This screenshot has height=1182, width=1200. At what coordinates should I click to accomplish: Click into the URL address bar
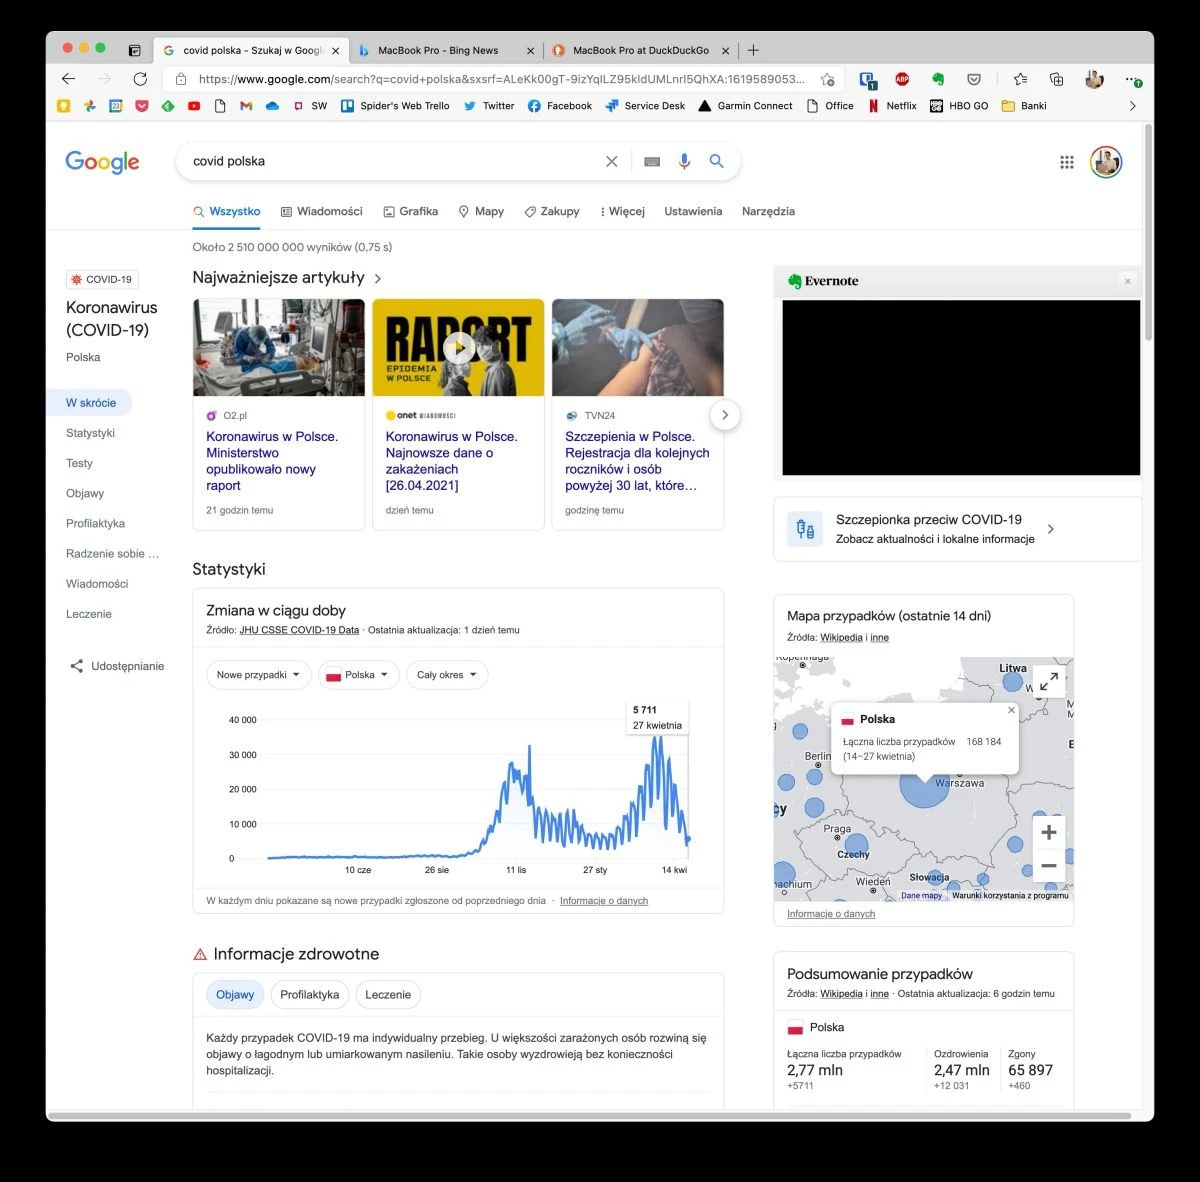(x=500, y=79)
